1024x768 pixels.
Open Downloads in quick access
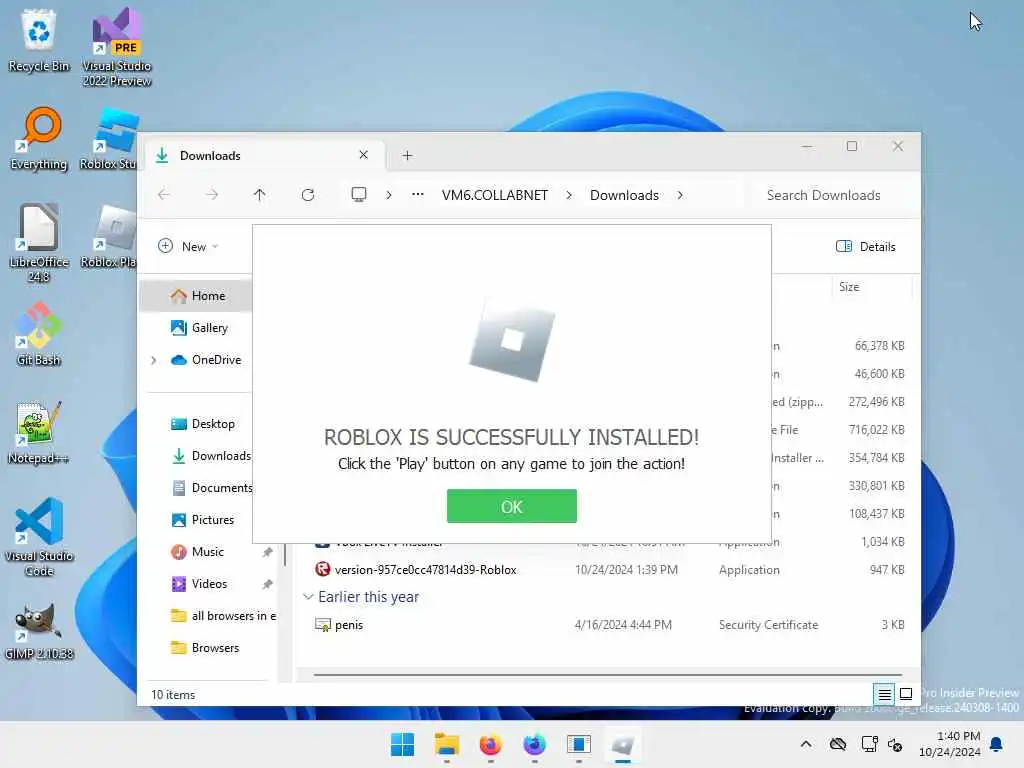click(x=210, y=456)
